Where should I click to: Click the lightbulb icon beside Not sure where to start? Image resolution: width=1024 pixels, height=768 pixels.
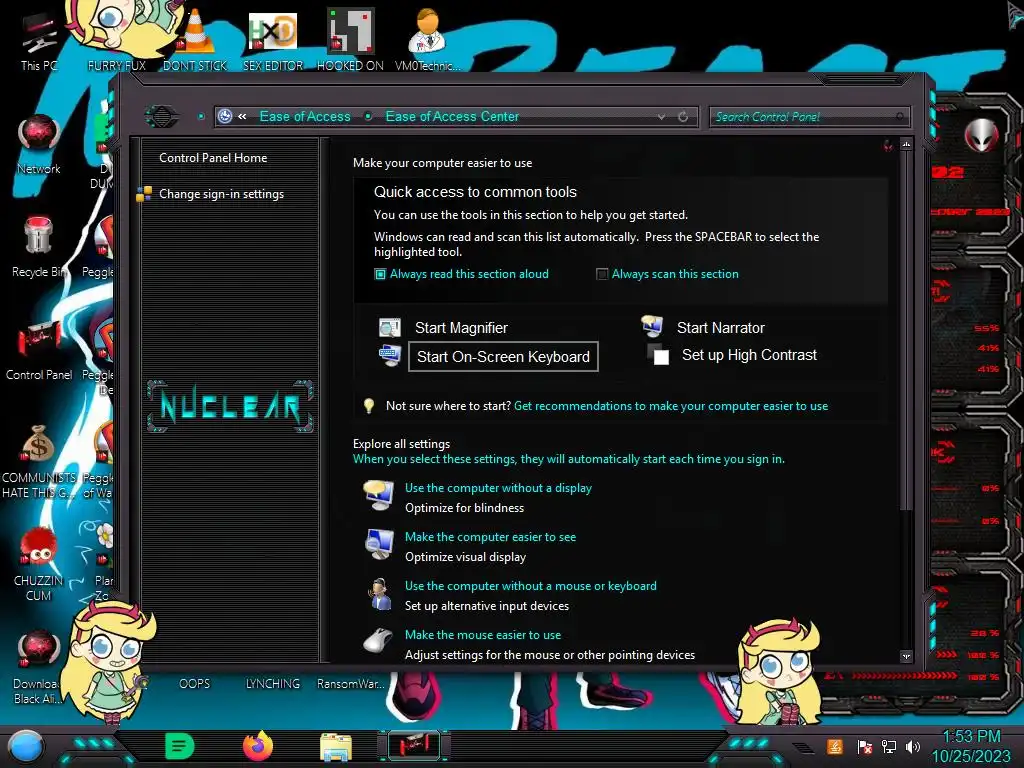coord(369,406)
